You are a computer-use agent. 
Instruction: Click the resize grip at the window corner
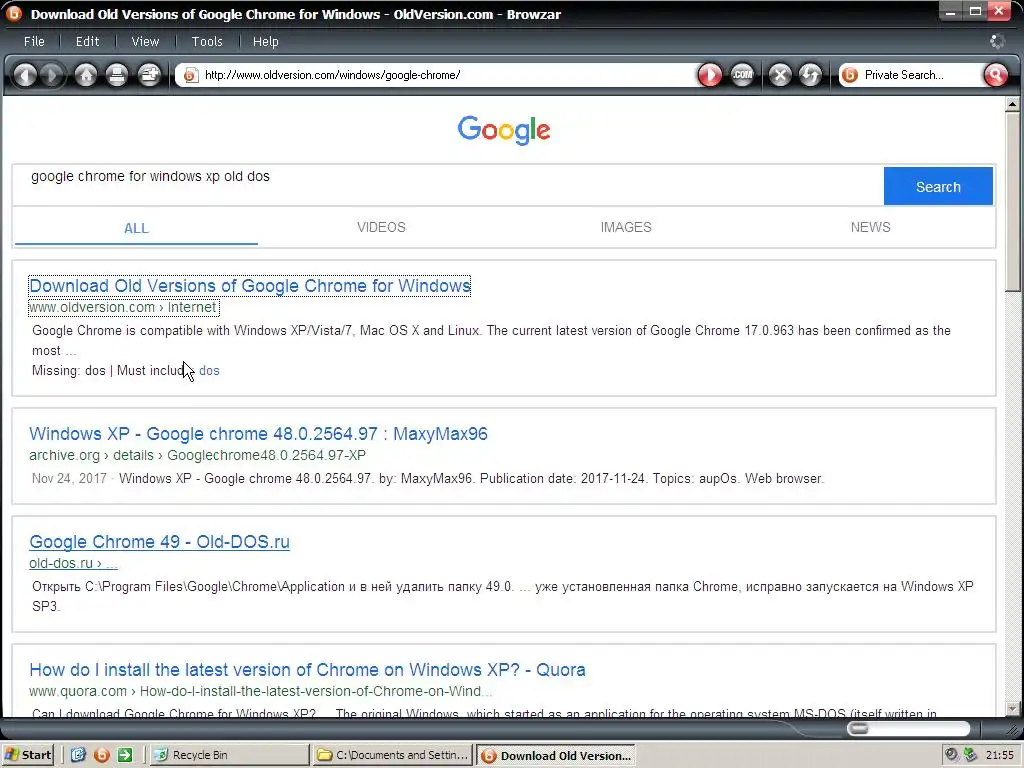(x=1014, y=729)
